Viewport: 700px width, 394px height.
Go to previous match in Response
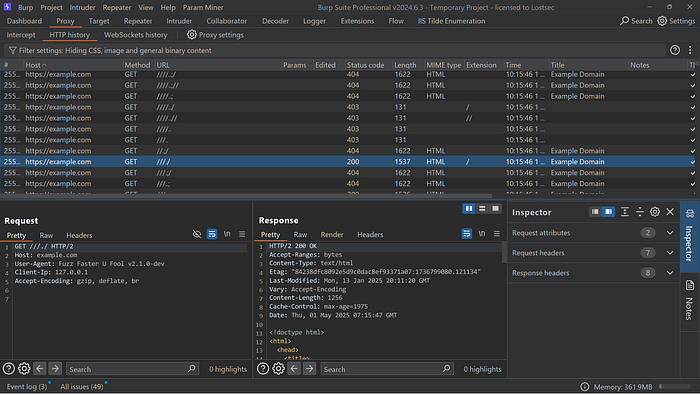pos(294,369)
